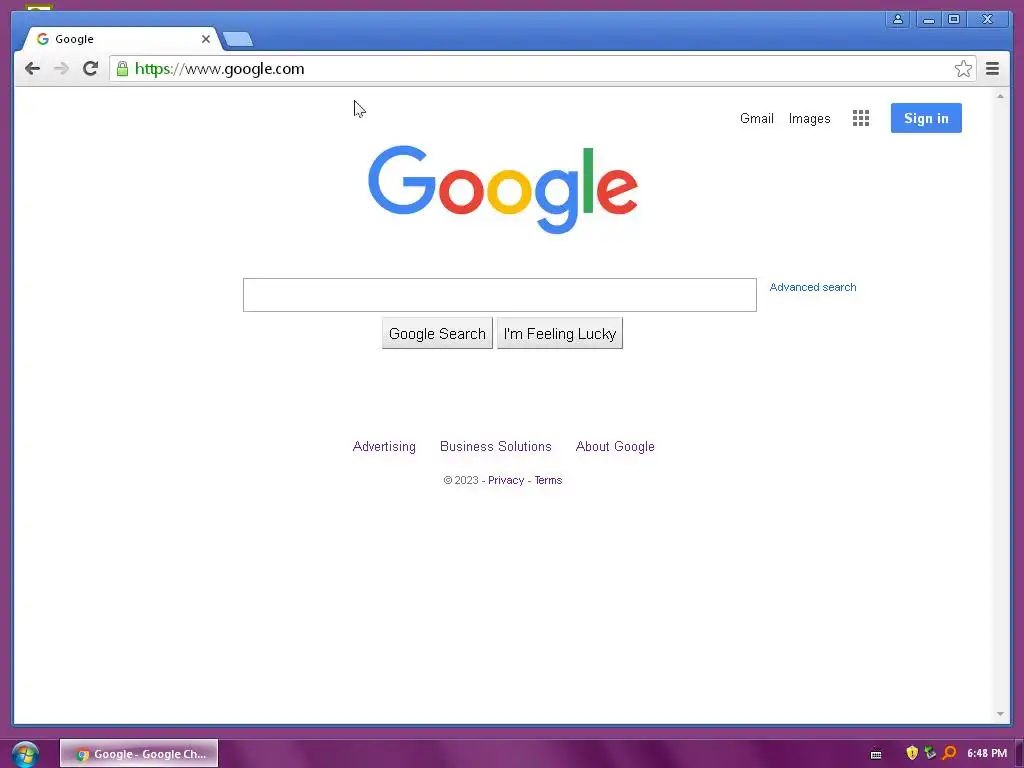Open a new tab
This screenshot has width=1024, height=768.
[238, 40]
